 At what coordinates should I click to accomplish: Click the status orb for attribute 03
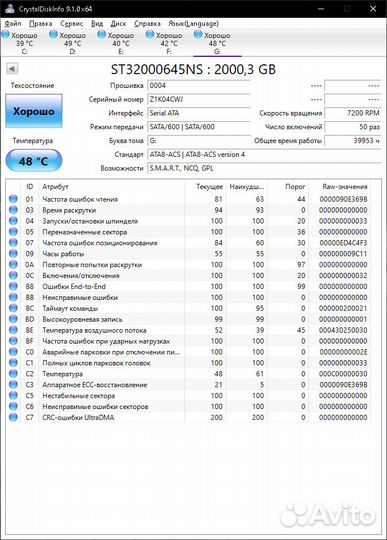click(13, 210)
